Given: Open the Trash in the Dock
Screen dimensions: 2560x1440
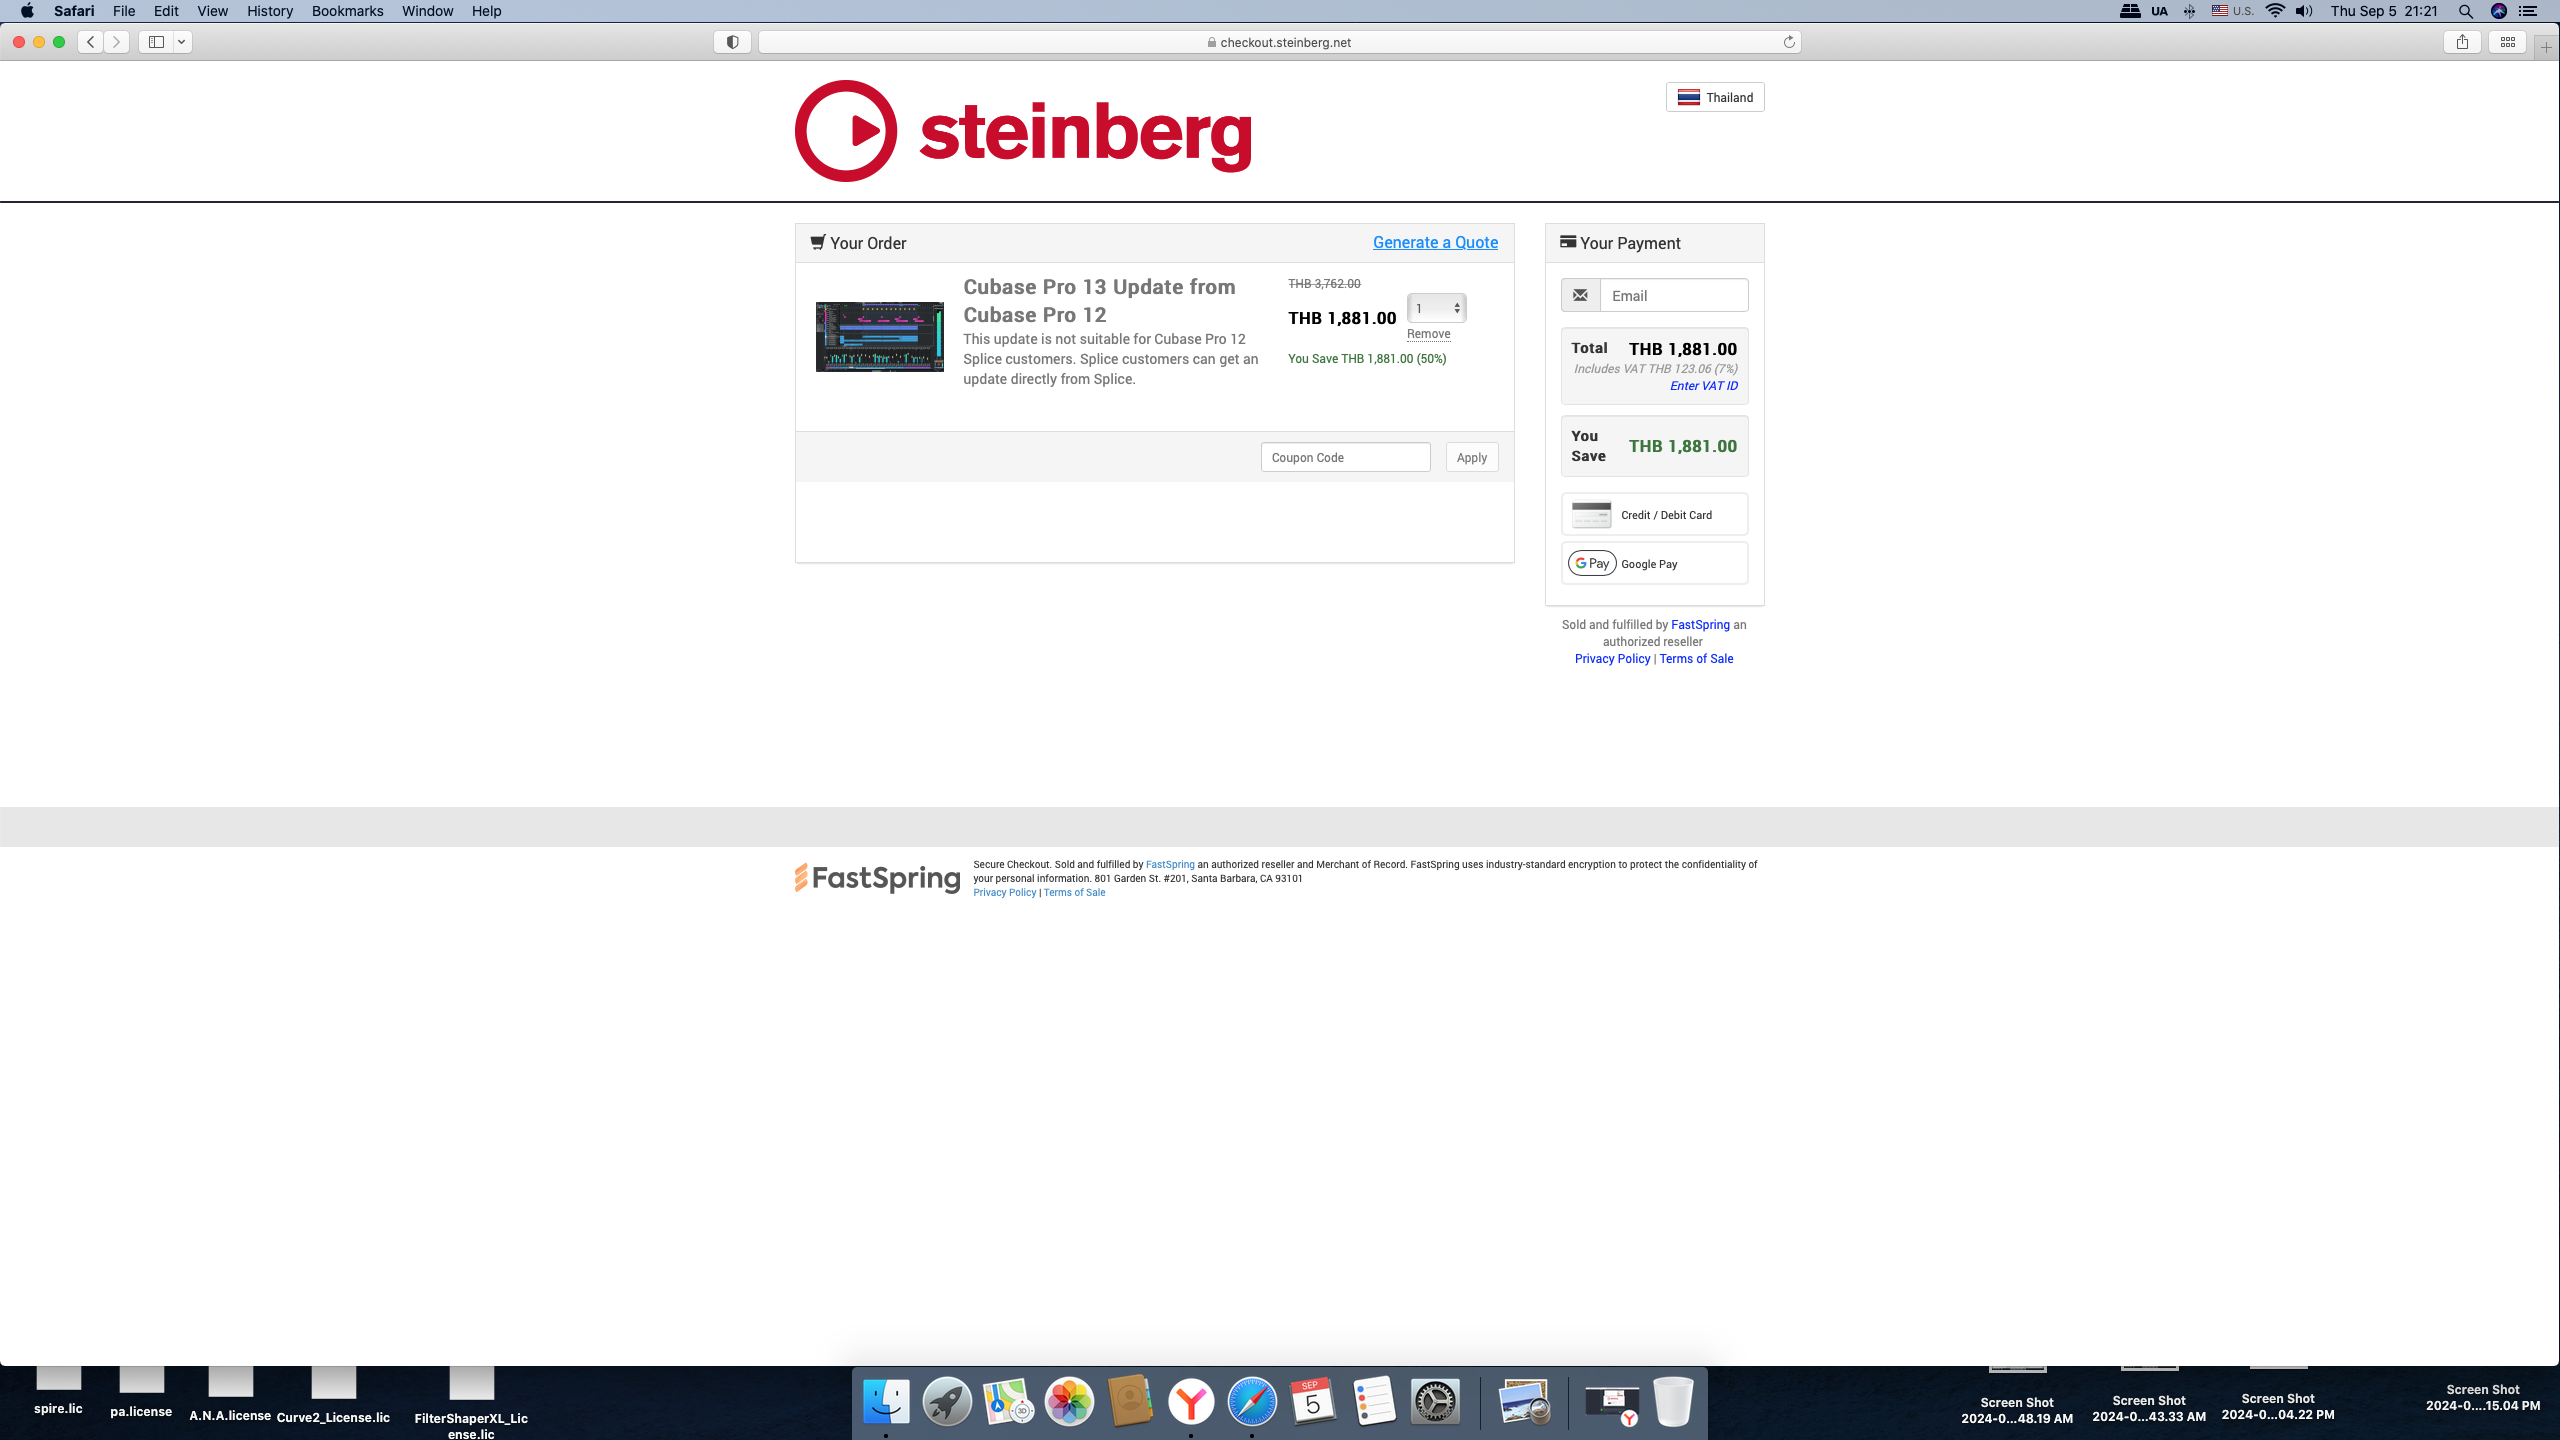Looking at the screenshot, I should [1673, 1401].
